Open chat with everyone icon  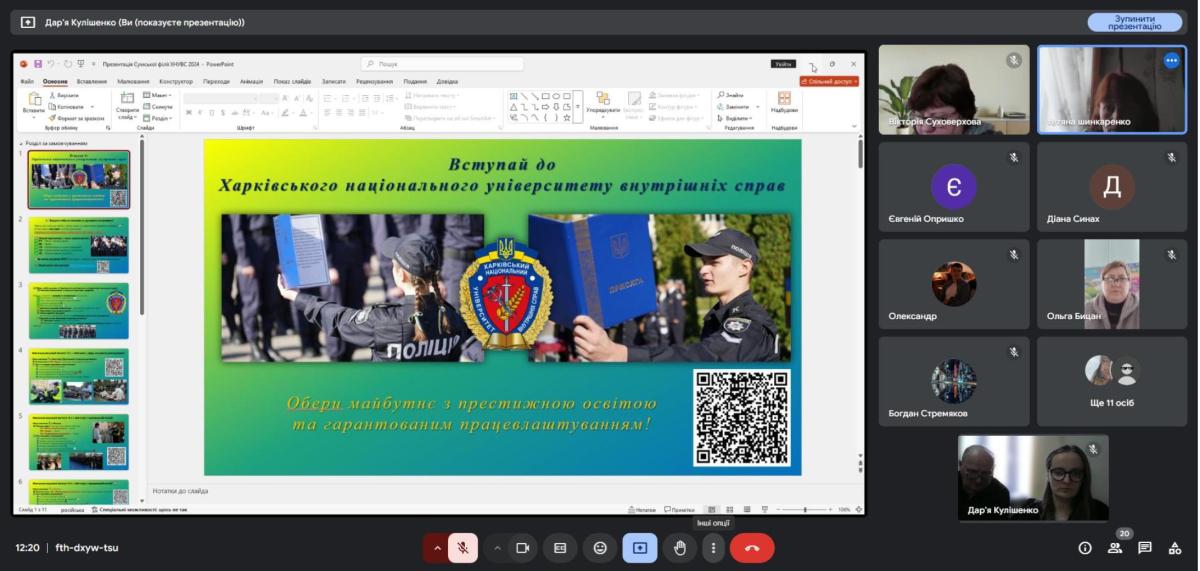(1145, 548)
